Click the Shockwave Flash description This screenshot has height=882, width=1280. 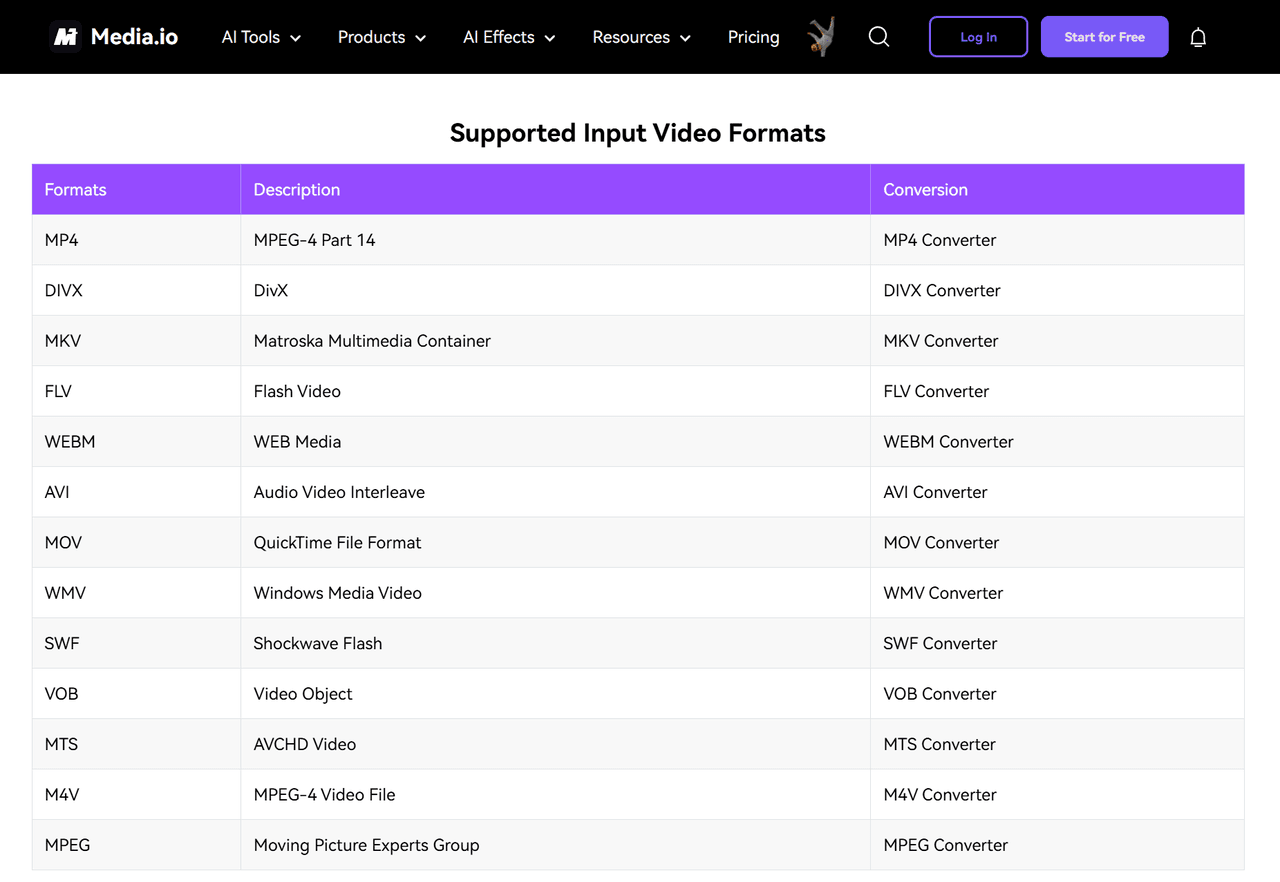coord(318,644)
